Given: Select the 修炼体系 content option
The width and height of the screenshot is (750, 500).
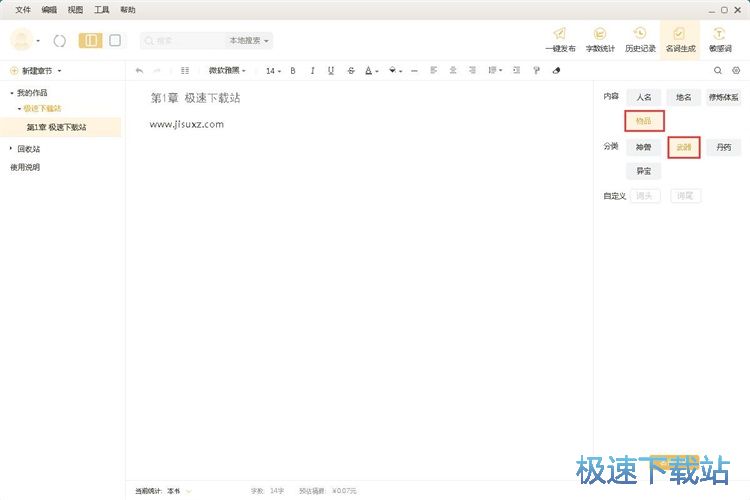Looking at the screenshot, I should (723, 97).
